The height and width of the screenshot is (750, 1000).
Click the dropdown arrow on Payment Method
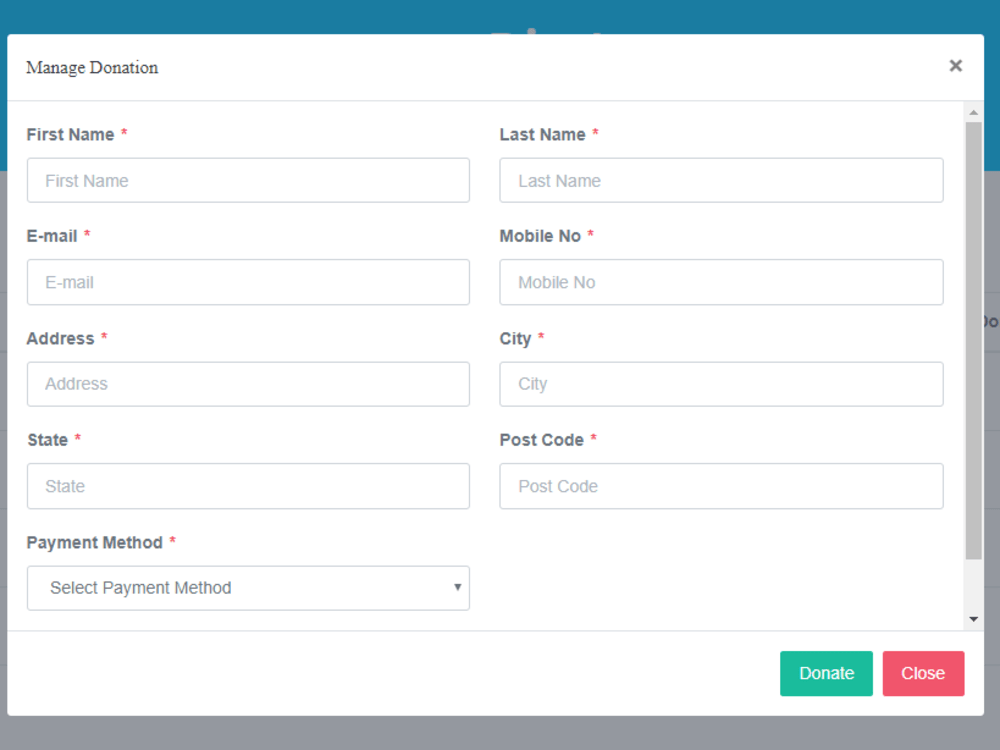click(458, 588)
